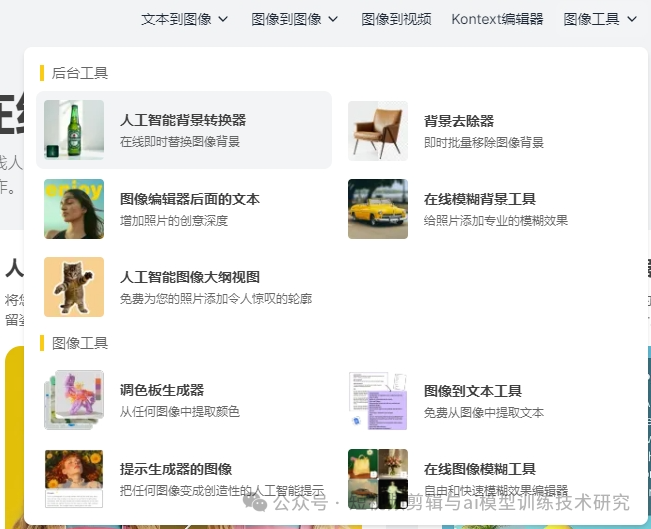The width and height of the screenshot is (651, 529).
Task: Open 图像到文本工具
Action: tap(473, 391)
